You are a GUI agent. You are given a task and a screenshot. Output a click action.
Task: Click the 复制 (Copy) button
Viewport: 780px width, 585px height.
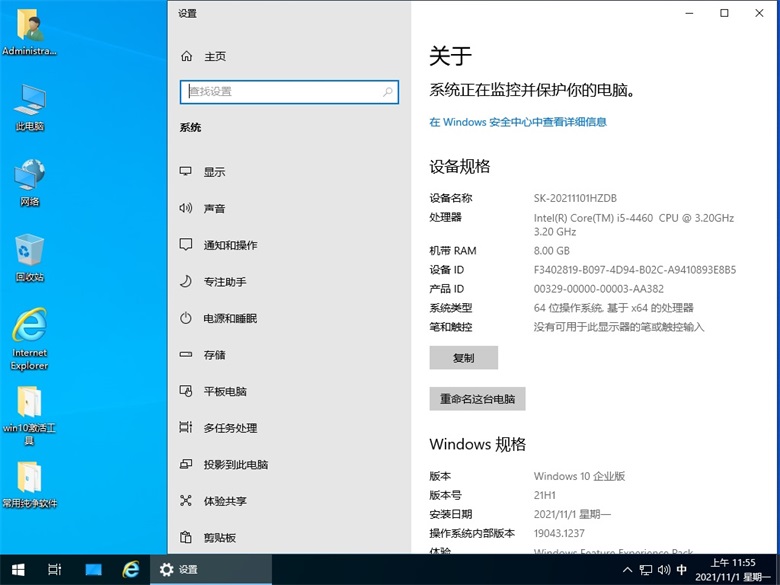463,358
